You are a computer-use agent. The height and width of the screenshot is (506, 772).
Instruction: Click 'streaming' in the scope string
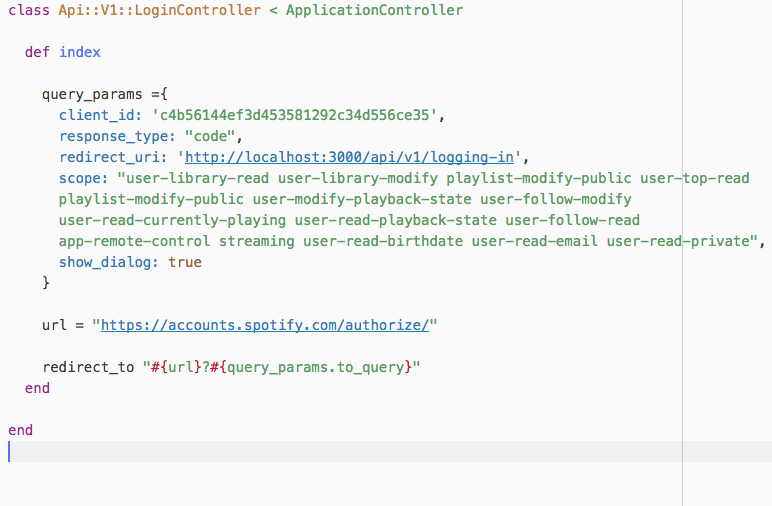[257, 241]
